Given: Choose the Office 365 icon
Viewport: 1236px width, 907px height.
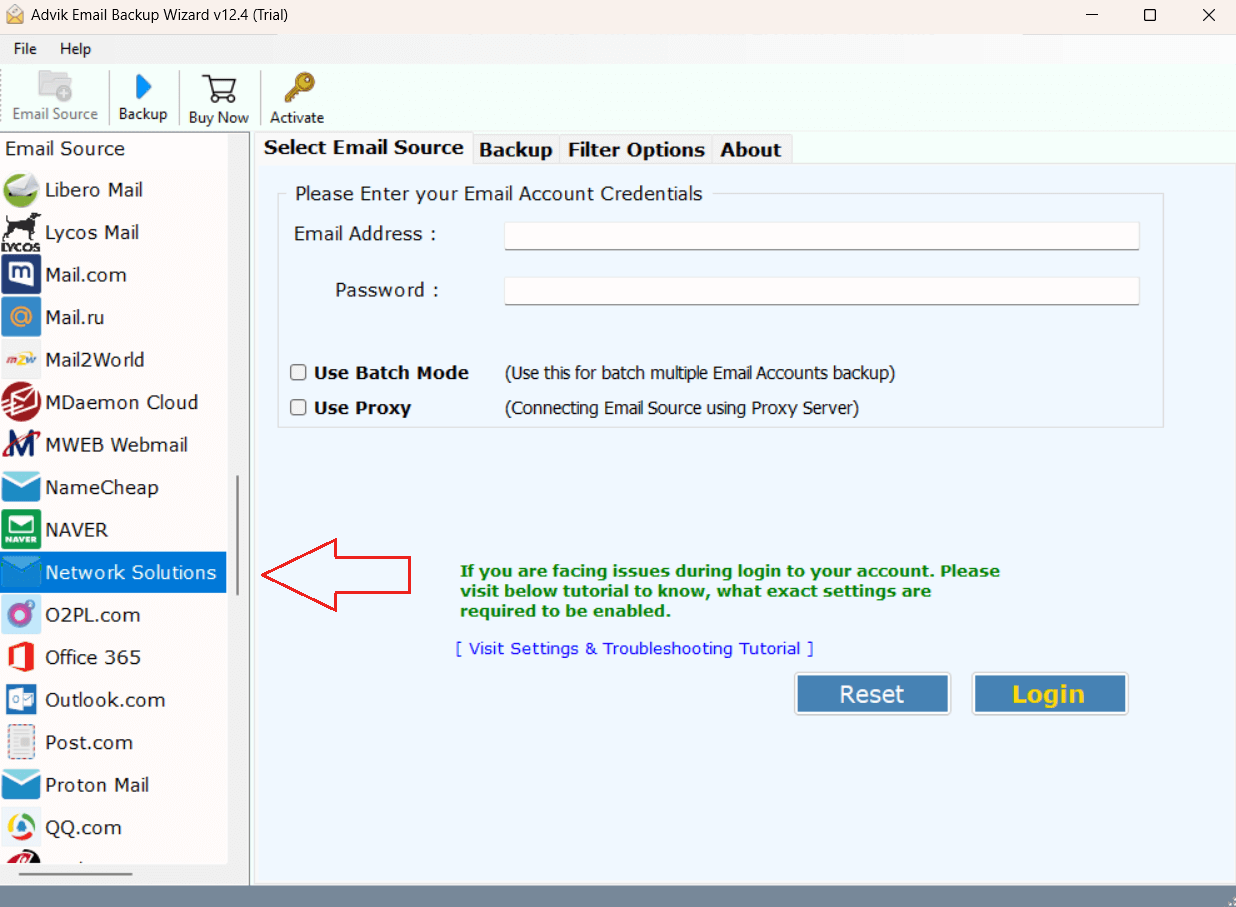Looking at the screenshot, I should 21,657.
